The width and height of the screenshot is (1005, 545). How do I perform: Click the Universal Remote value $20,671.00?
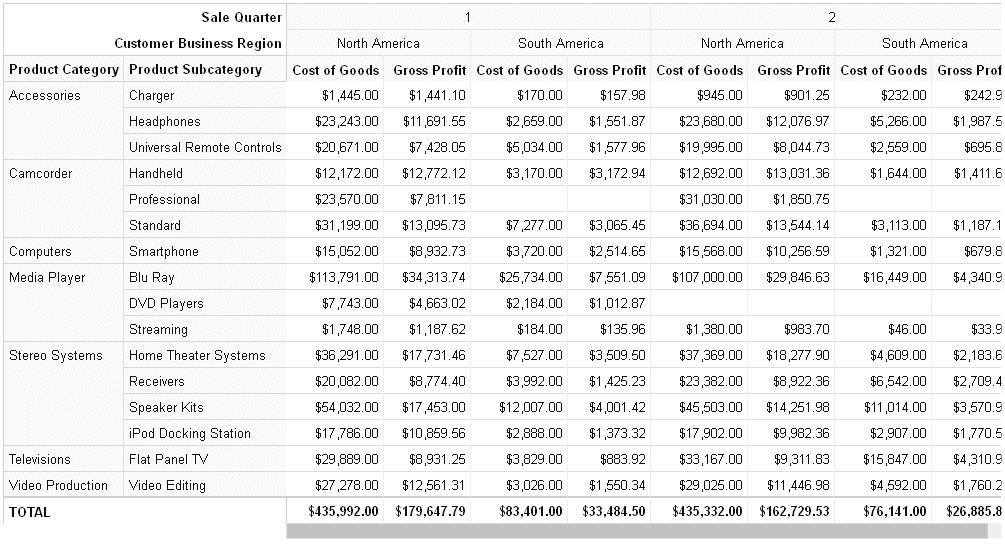point(347,147)
